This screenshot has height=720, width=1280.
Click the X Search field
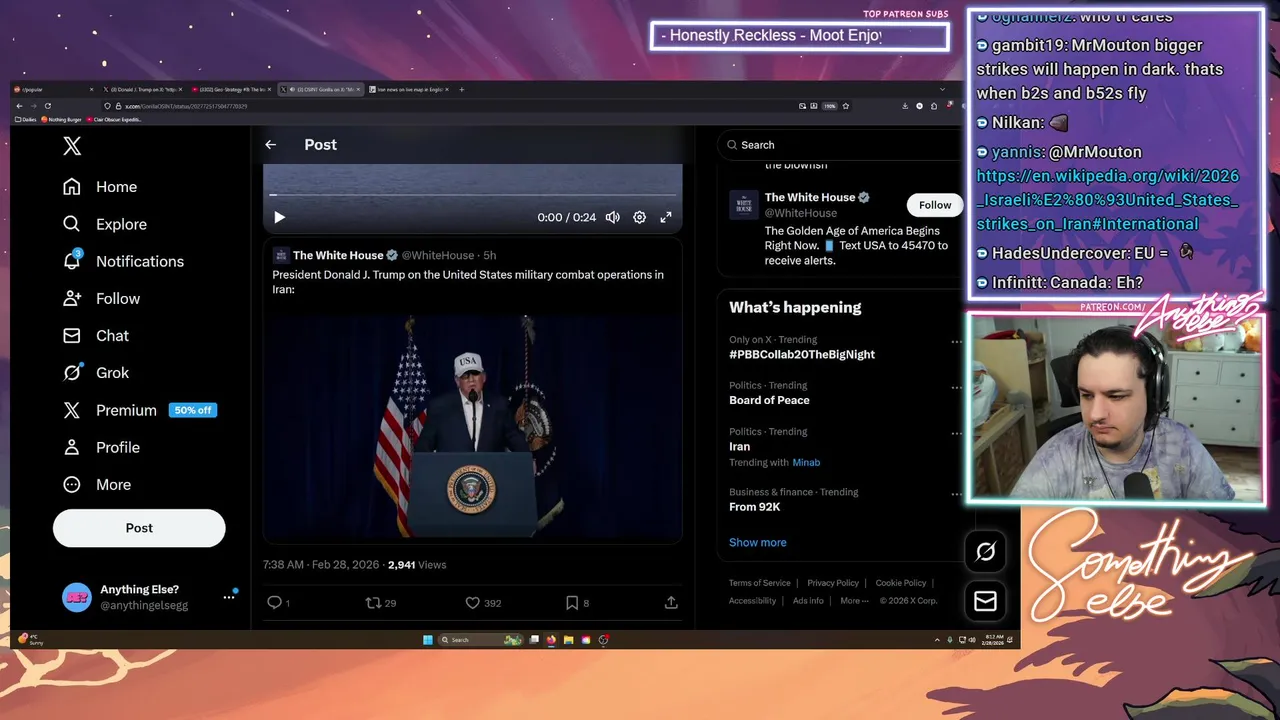[x=838, y=145]
